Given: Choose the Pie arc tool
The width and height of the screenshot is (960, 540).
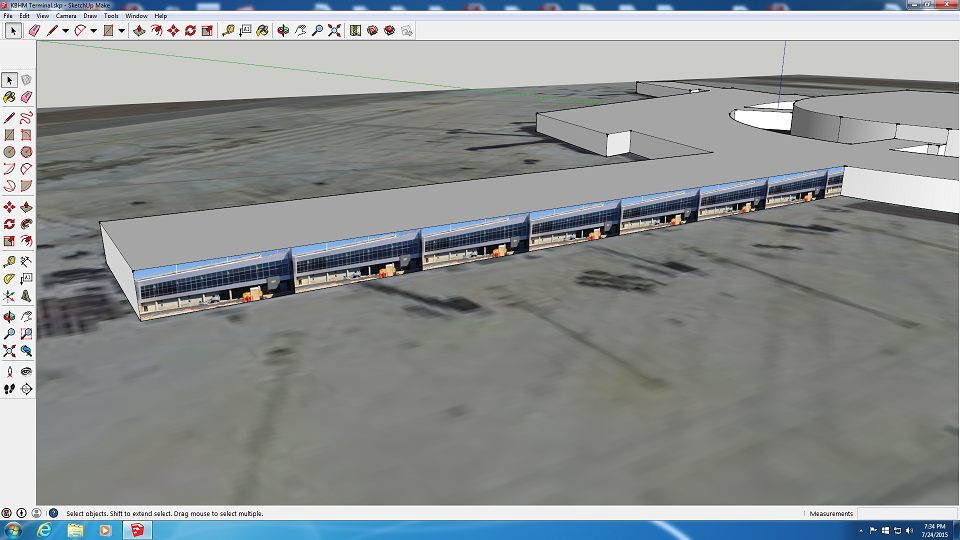Looking at the screenshot, I should [26, 186].
